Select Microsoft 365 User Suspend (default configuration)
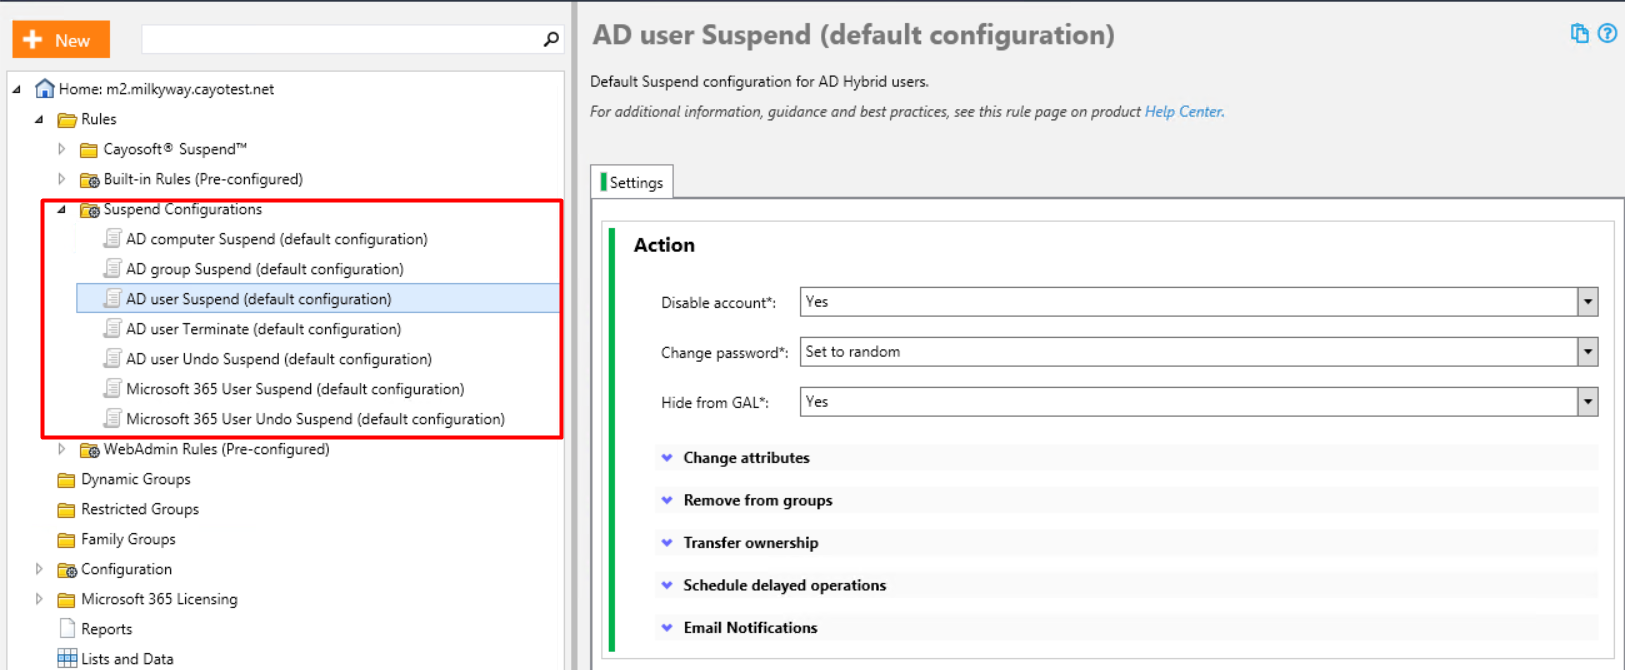This screenshot has width=1625, height=670. coord(295,389)
